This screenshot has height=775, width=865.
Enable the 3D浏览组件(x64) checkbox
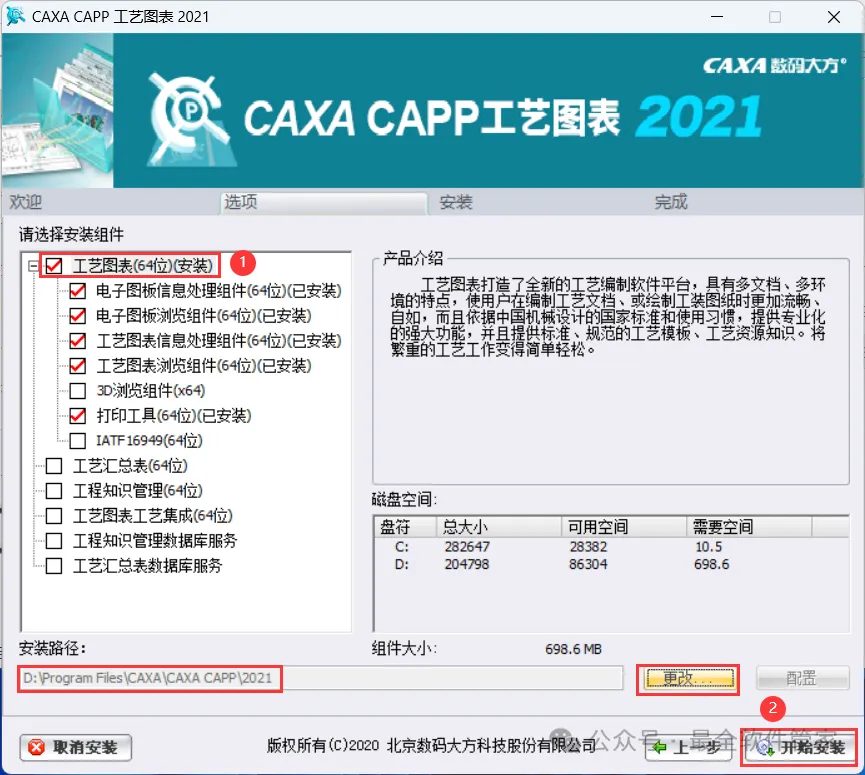pyautogui.click(x=78, y=391)
